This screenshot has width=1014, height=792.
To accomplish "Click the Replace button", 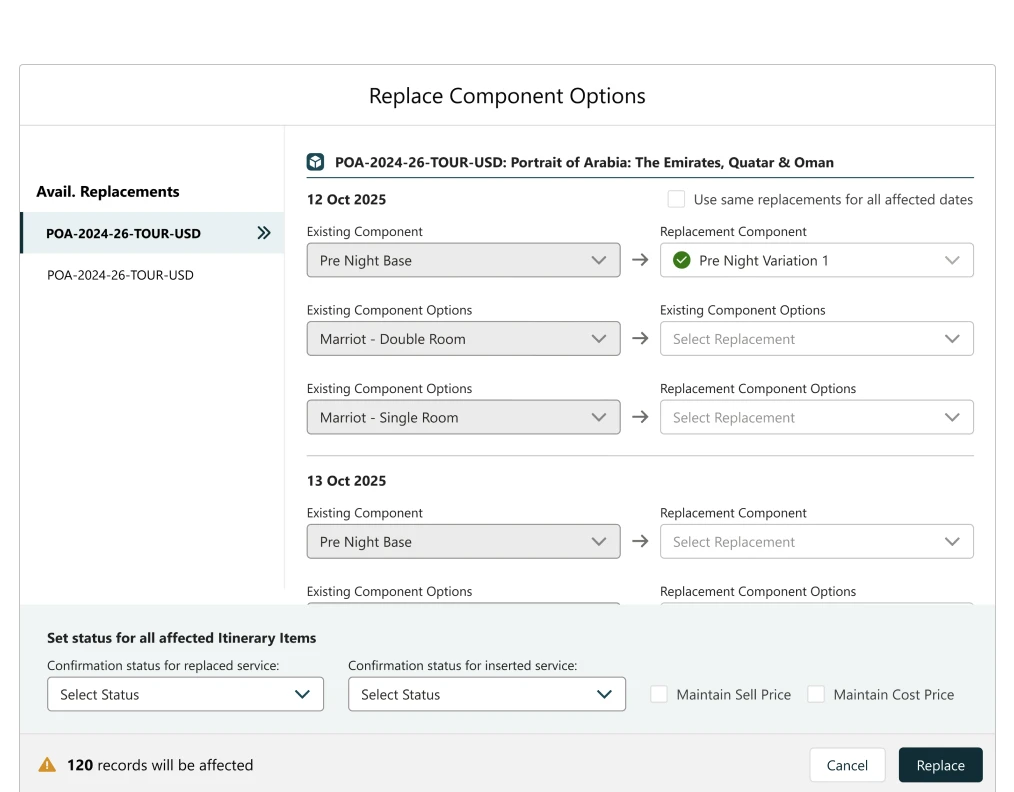I will click(x=940, y=765).
